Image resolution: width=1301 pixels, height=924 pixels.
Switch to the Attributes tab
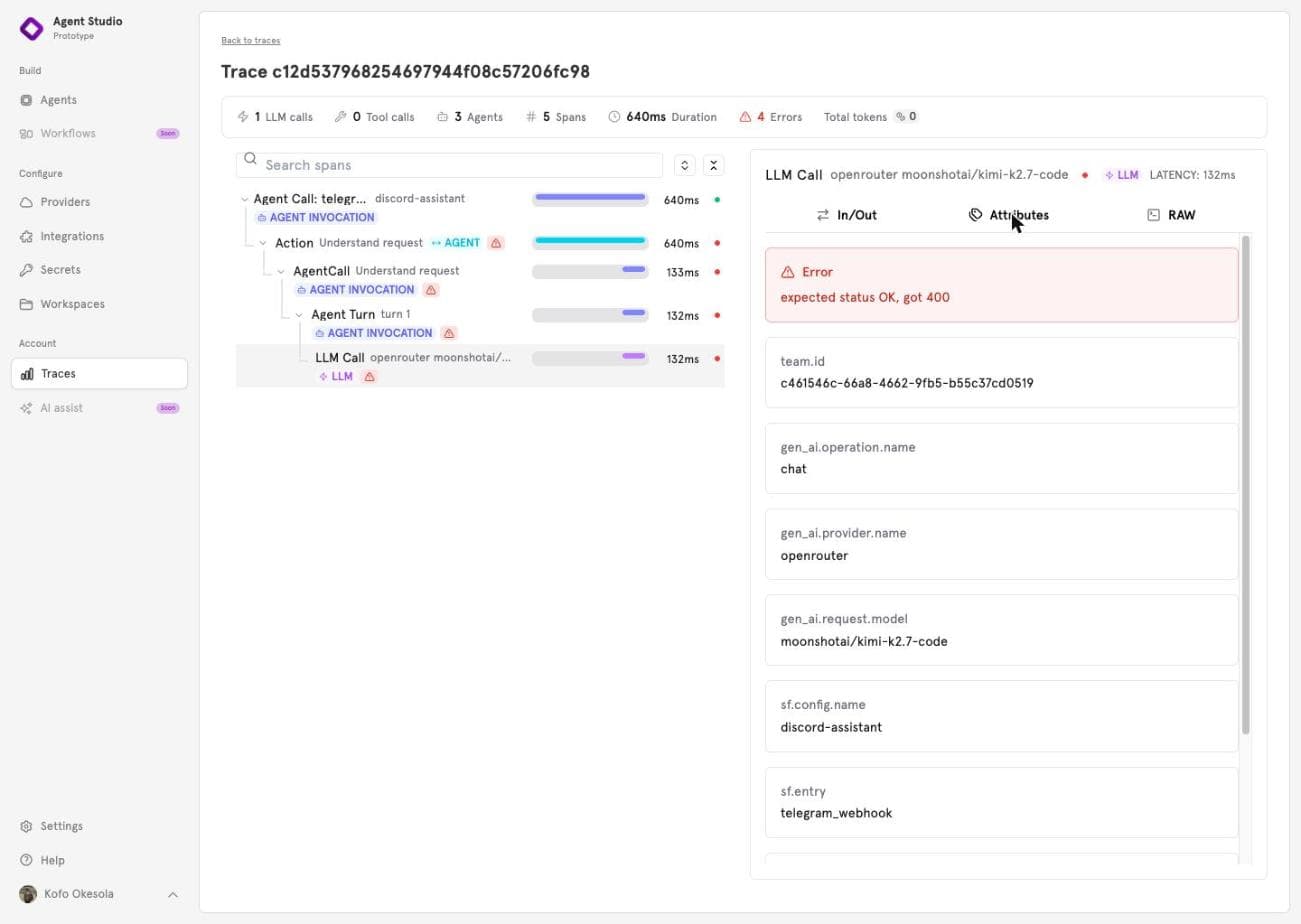1008,215
